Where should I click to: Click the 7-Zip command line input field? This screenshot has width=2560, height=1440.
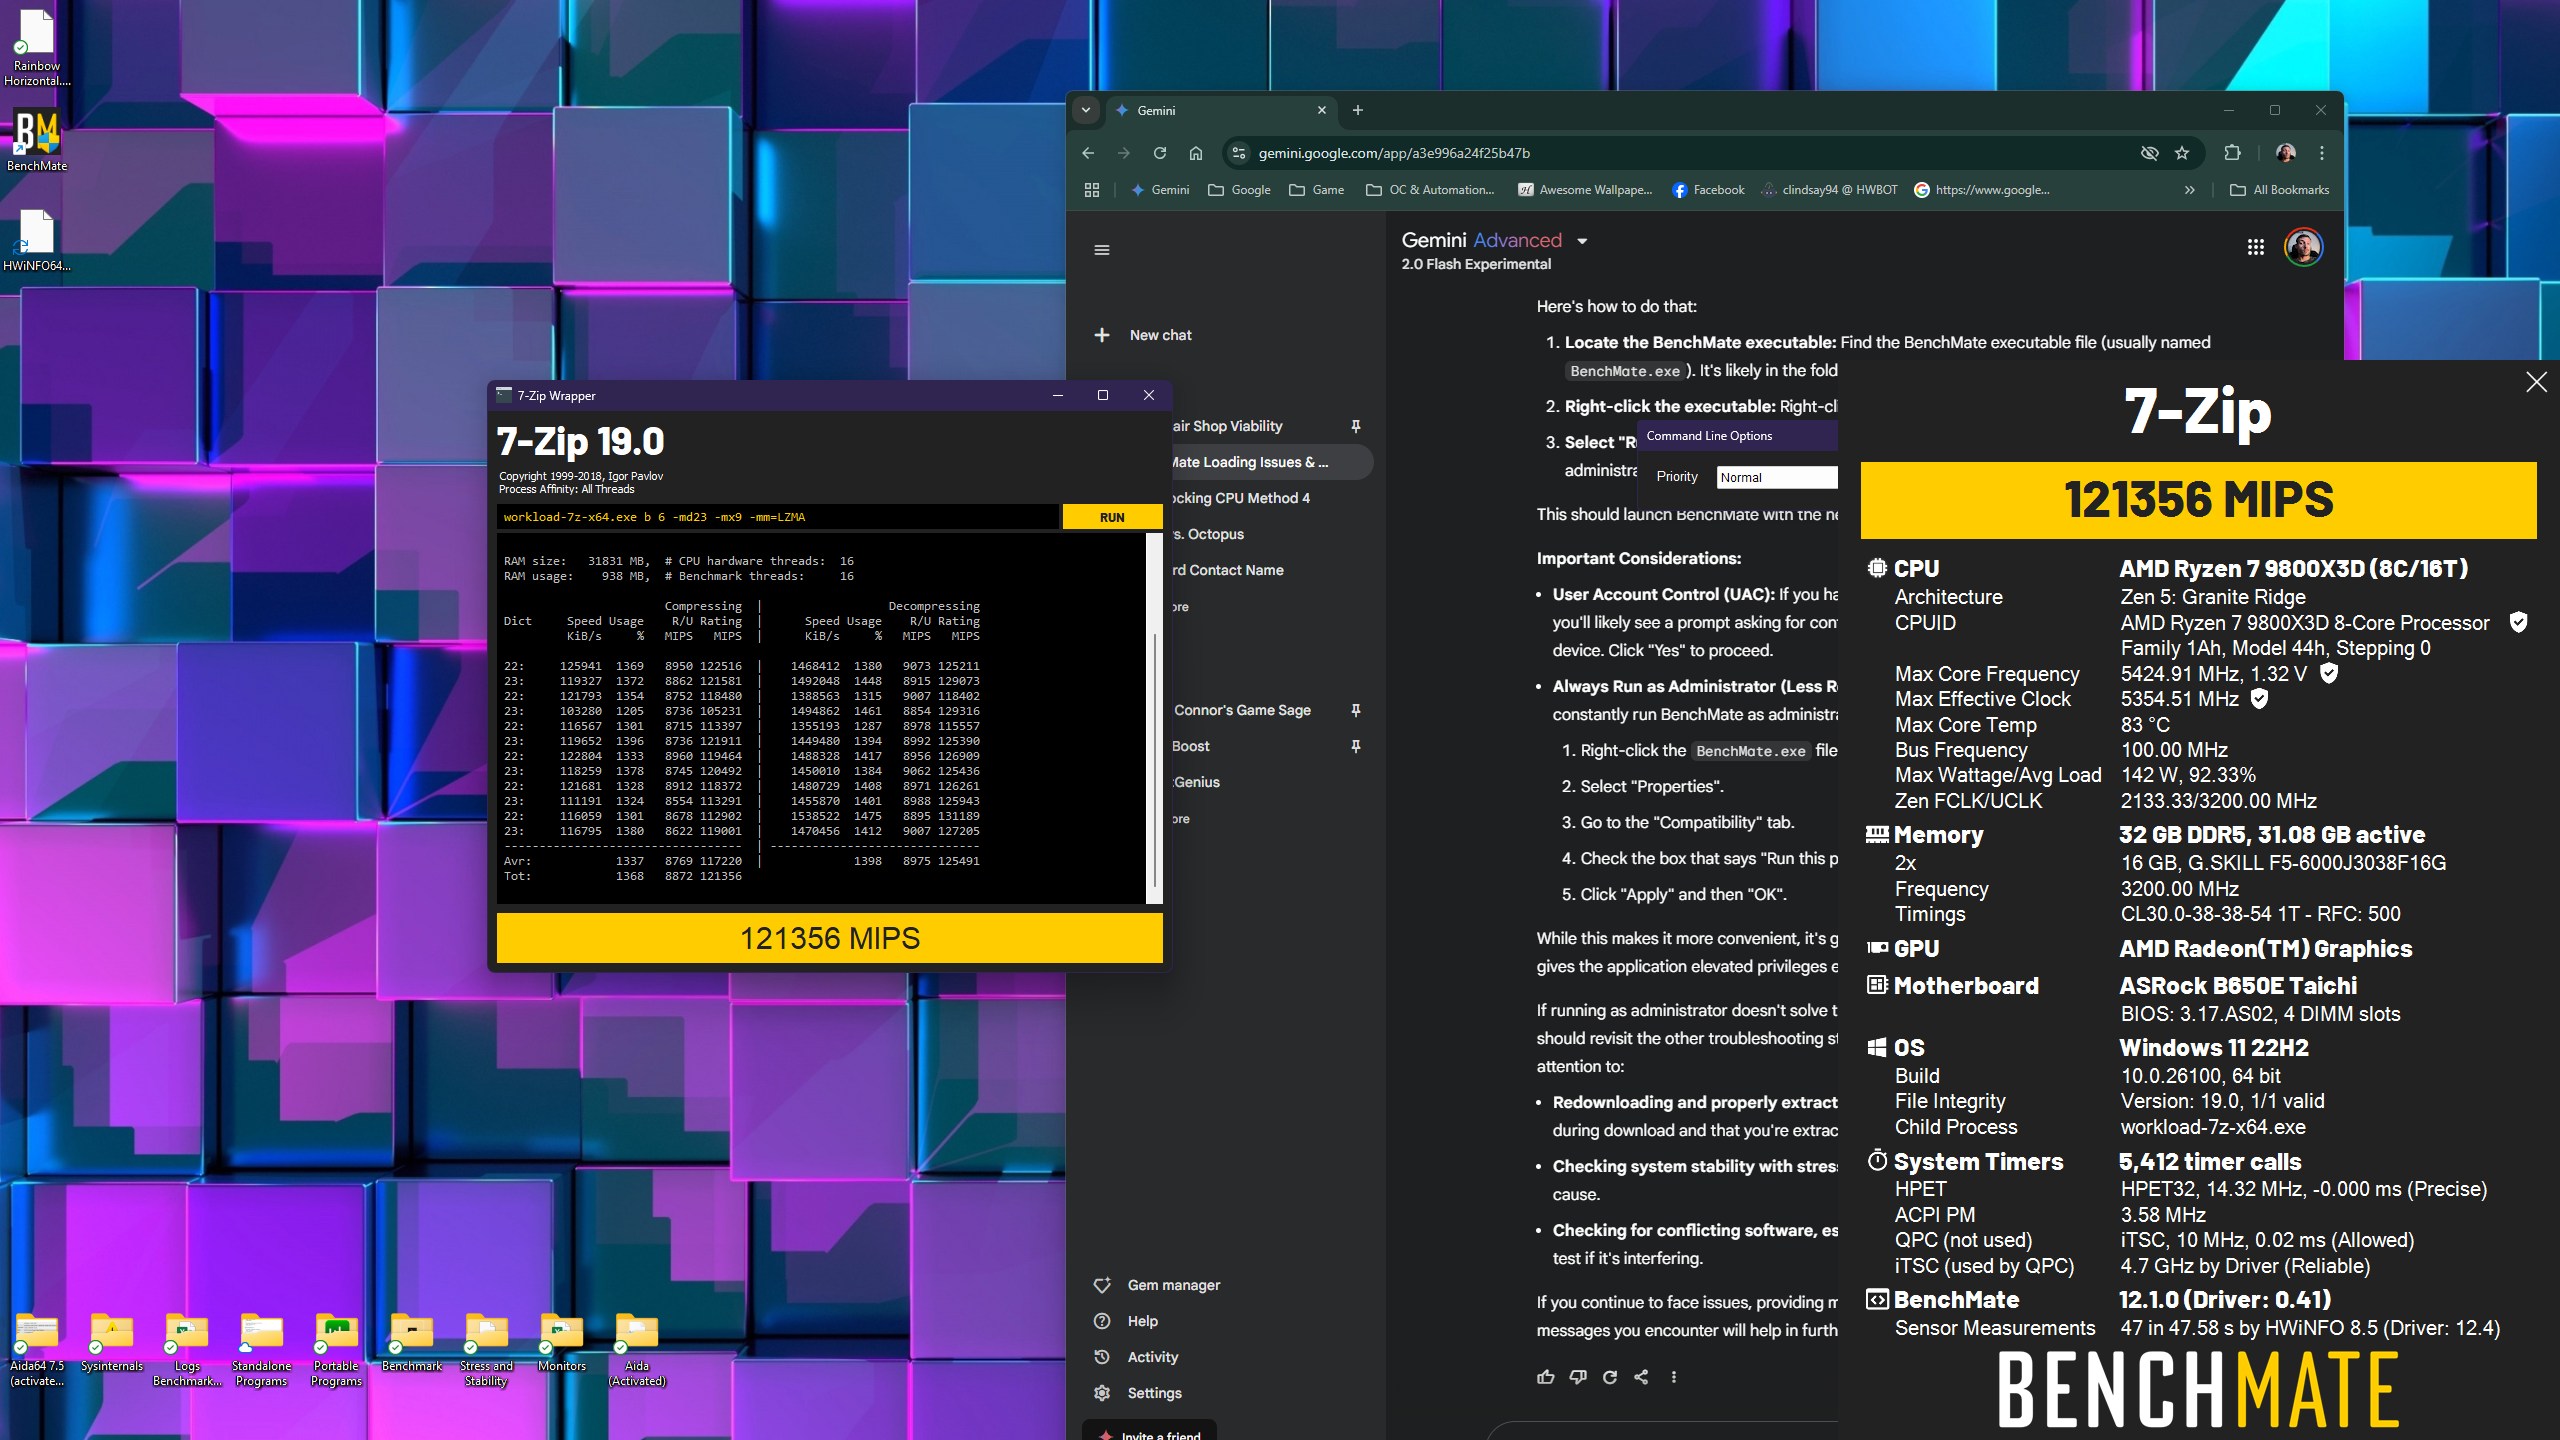pos(777,517)
